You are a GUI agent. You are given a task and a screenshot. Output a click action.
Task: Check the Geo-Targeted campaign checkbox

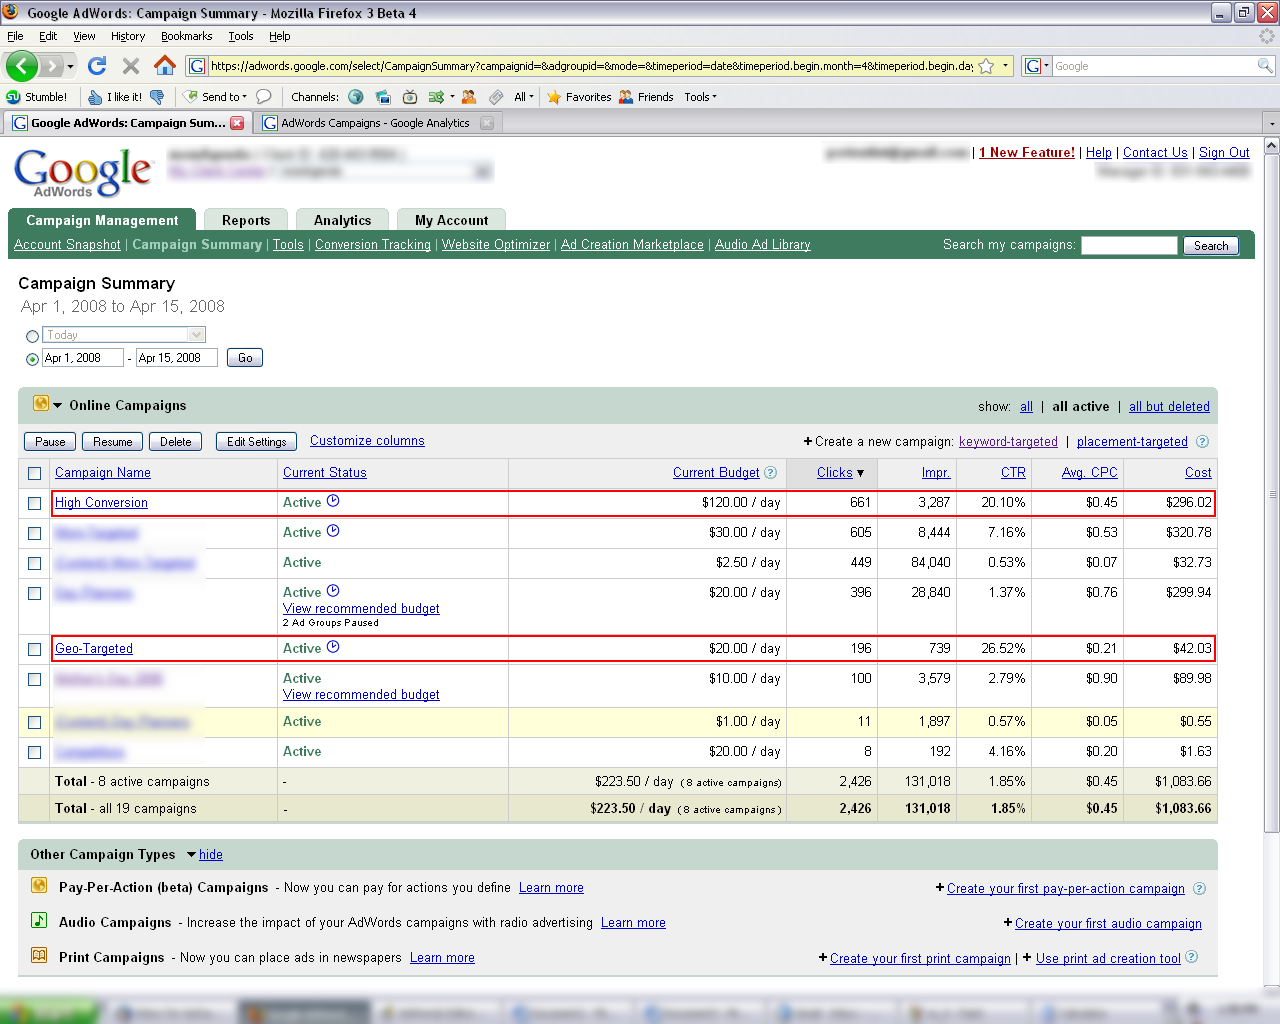click(35, 649)
